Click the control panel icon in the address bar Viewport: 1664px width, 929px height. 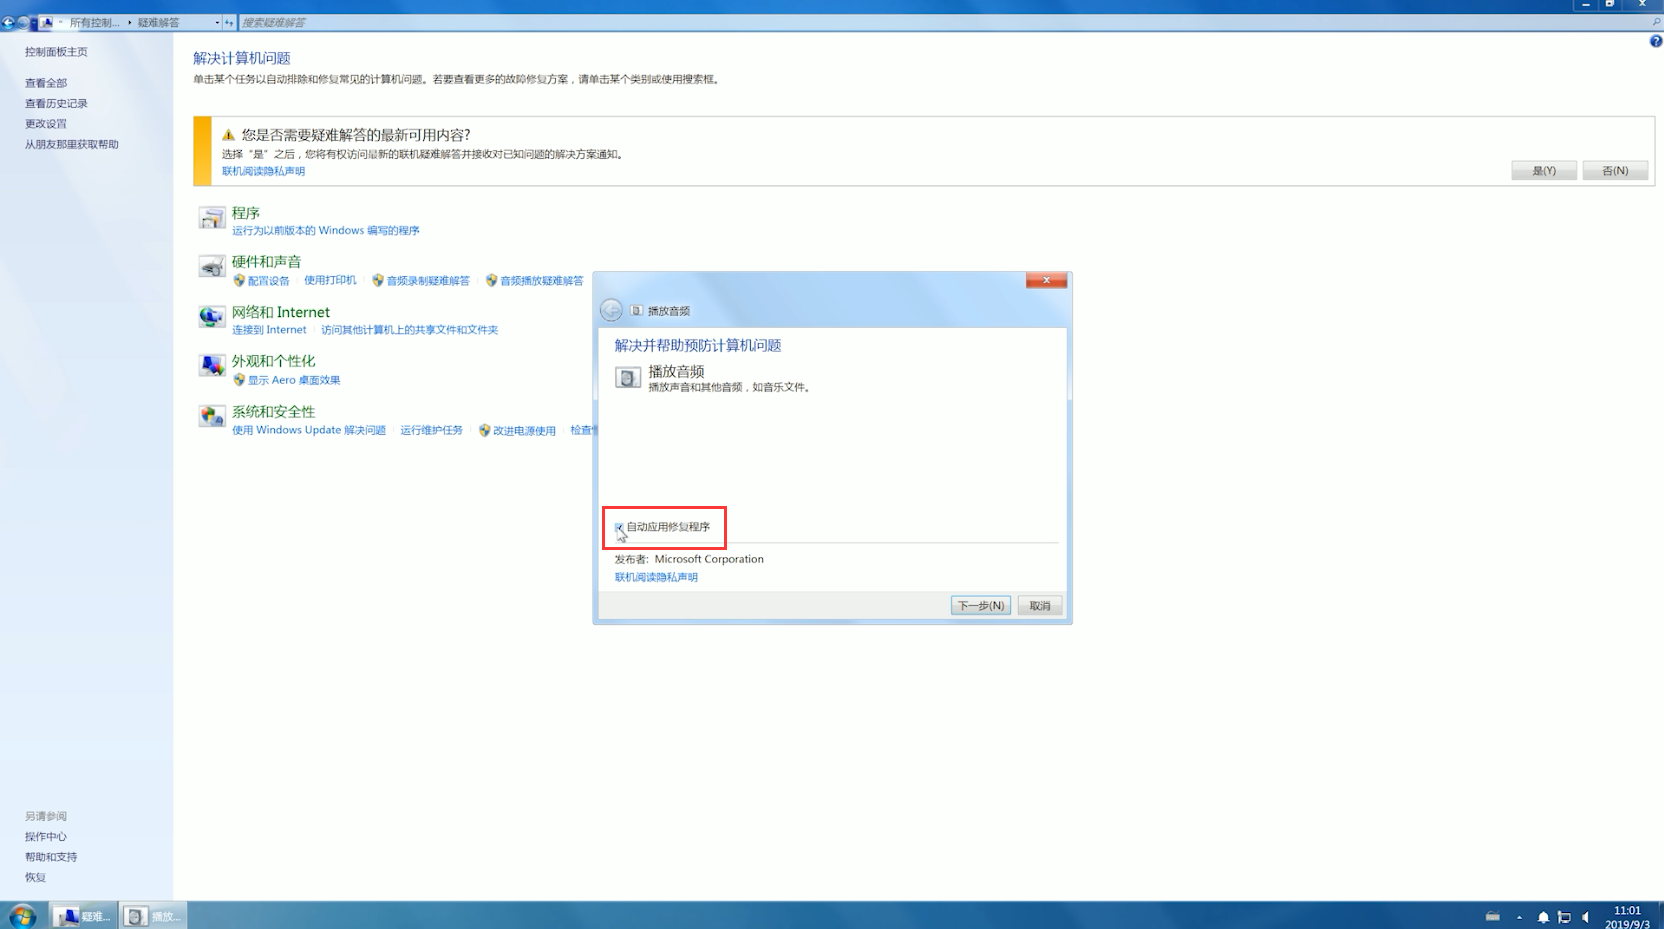(46, 22)
